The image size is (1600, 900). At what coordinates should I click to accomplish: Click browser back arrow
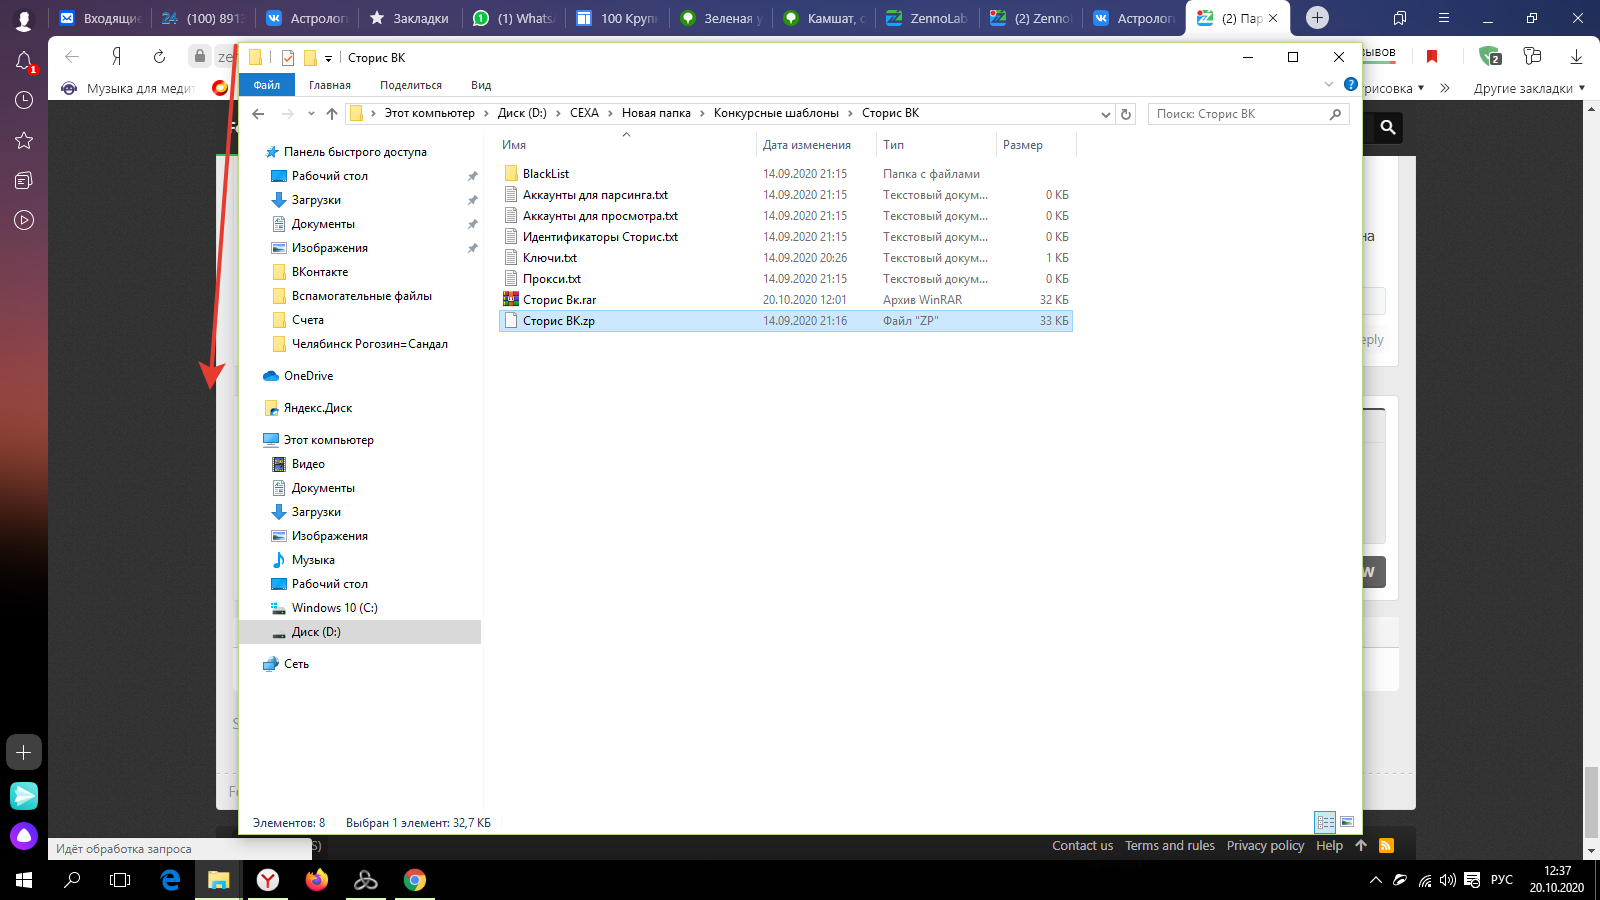[x=72, y=56]
